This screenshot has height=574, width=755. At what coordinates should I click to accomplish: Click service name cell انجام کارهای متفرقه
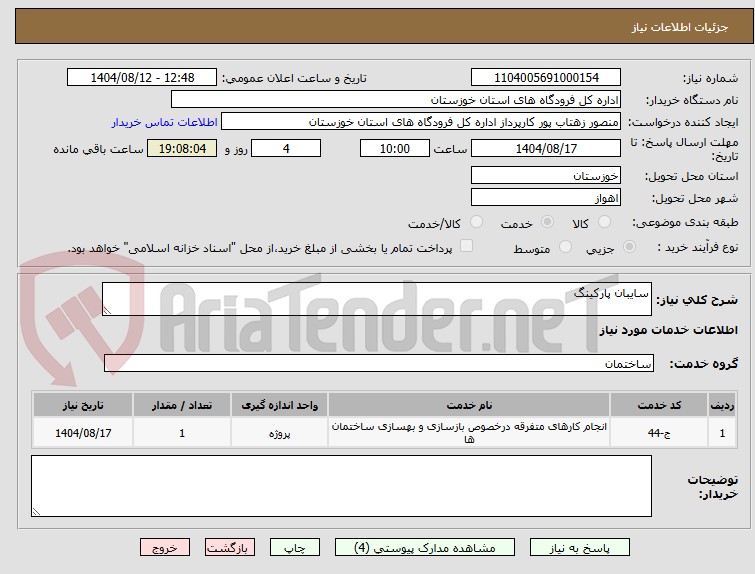coord(469,433)
